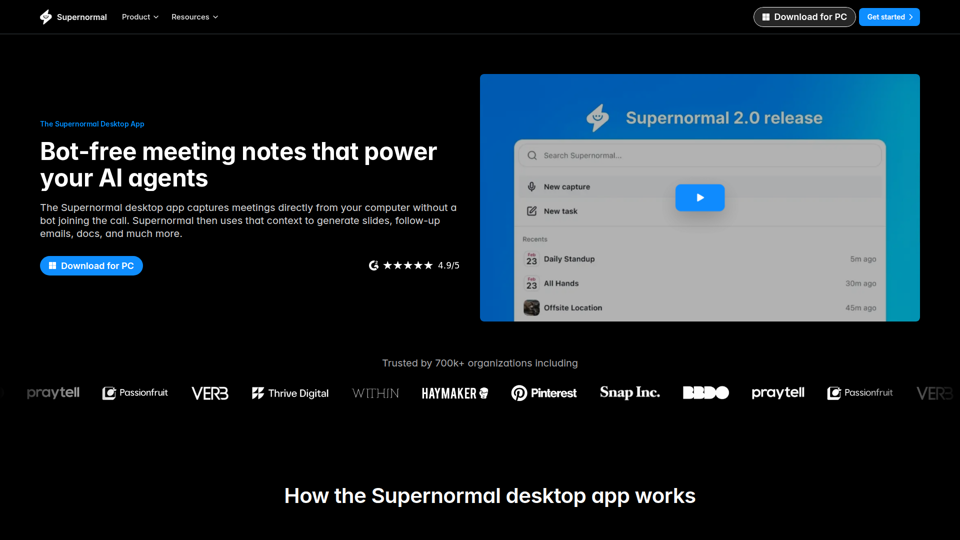Click the 30m ago timestamp
This screenshot has height=540, width=960.
click(861, 283)
